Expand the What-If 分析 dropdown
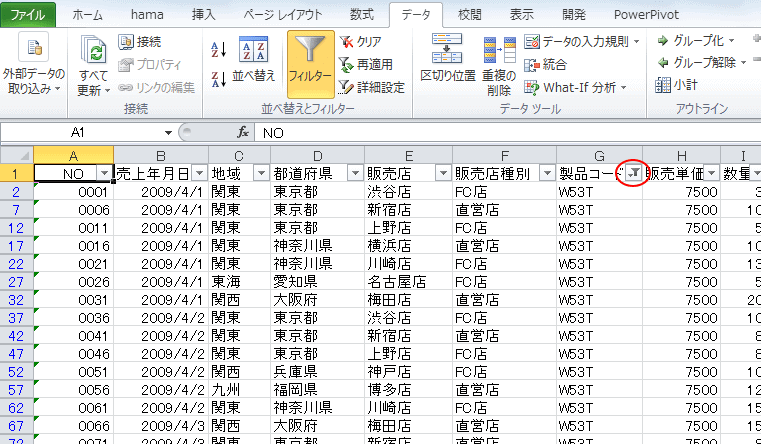Screen dimensions: 761x444 click(578, 87)
